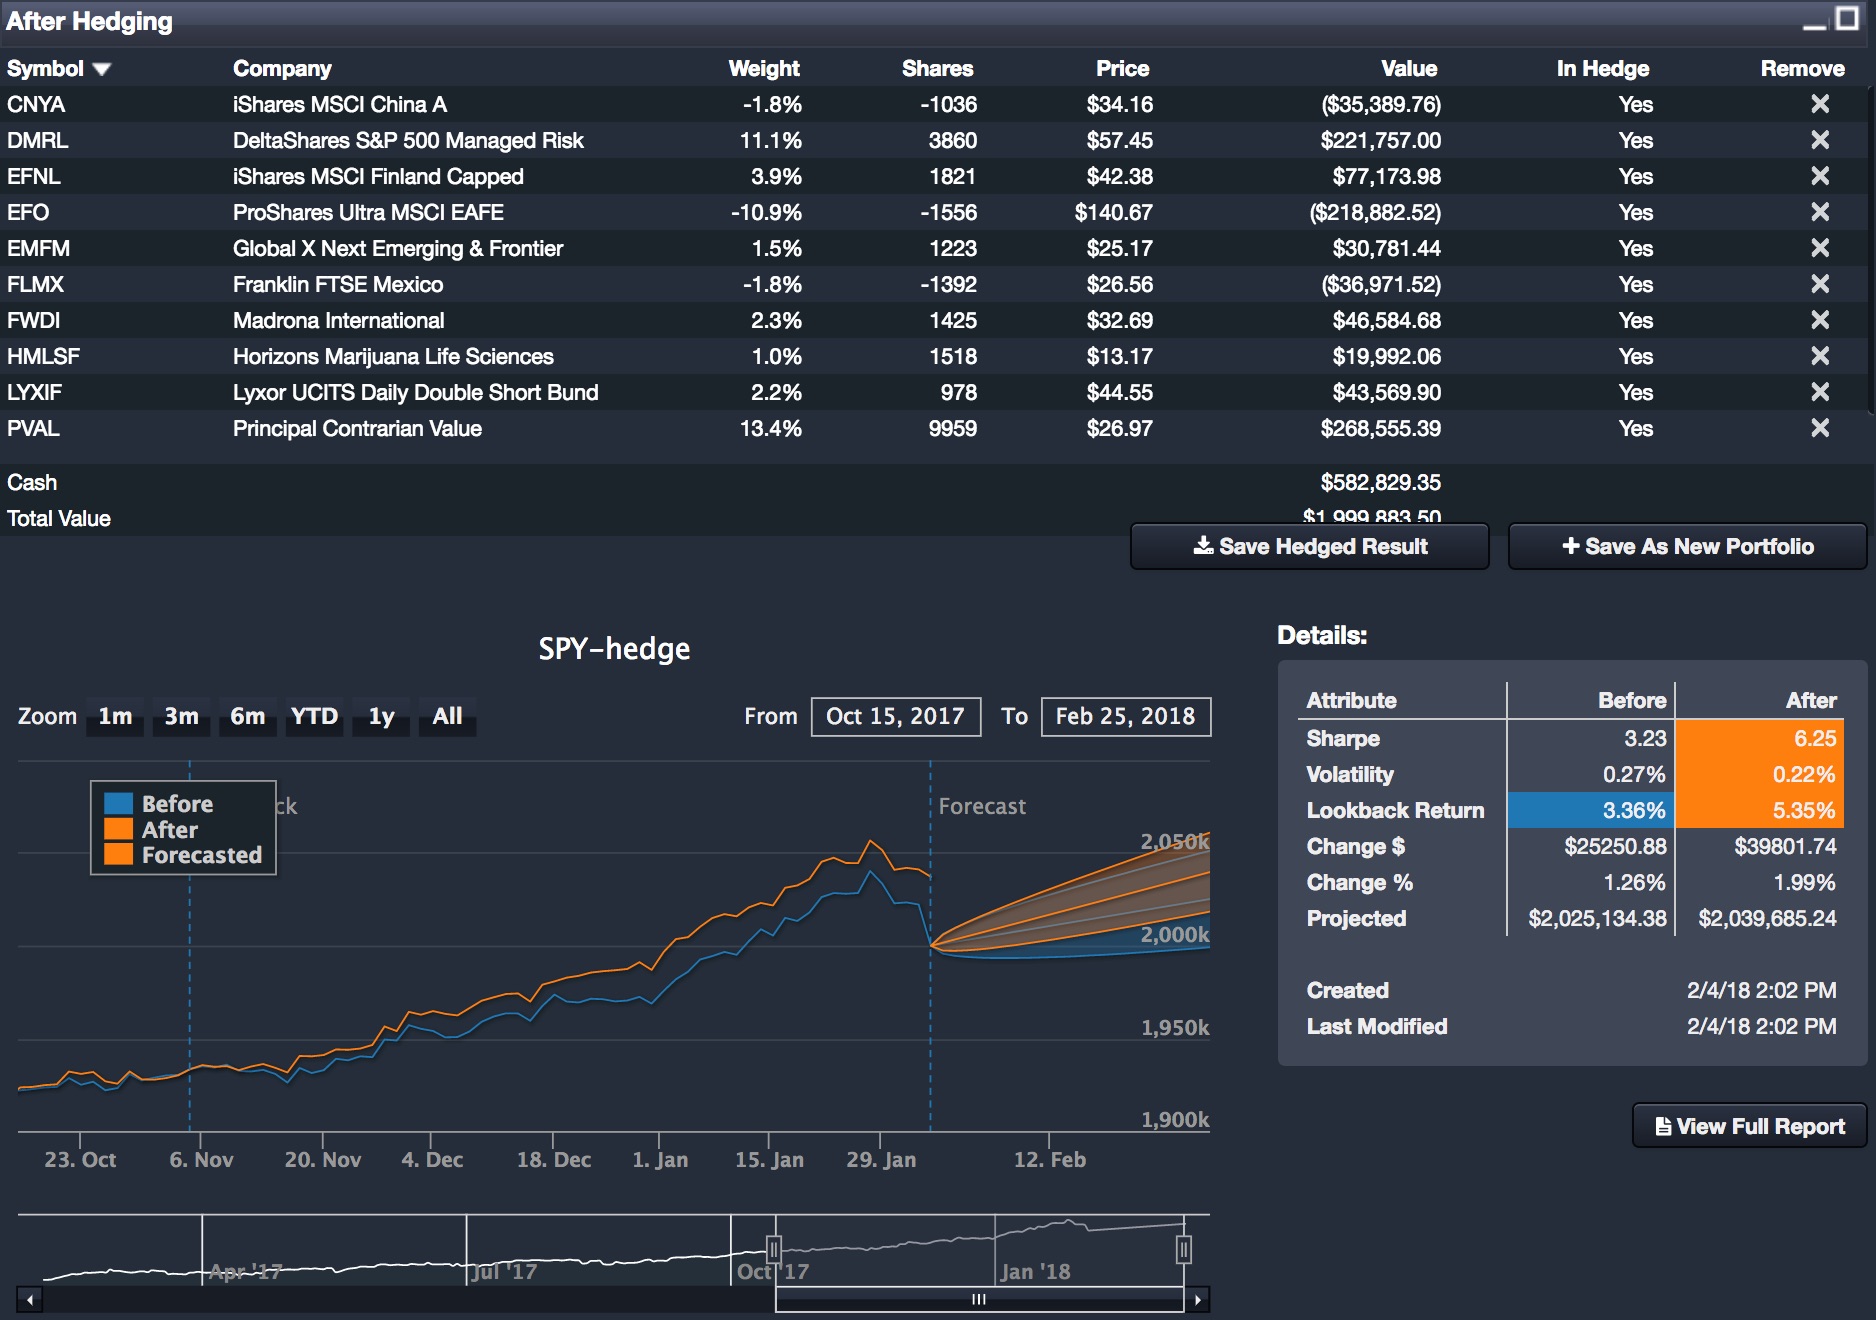1876x1320 pixels.
Task: Remove the PVAL position
Action: (1822, 428)
